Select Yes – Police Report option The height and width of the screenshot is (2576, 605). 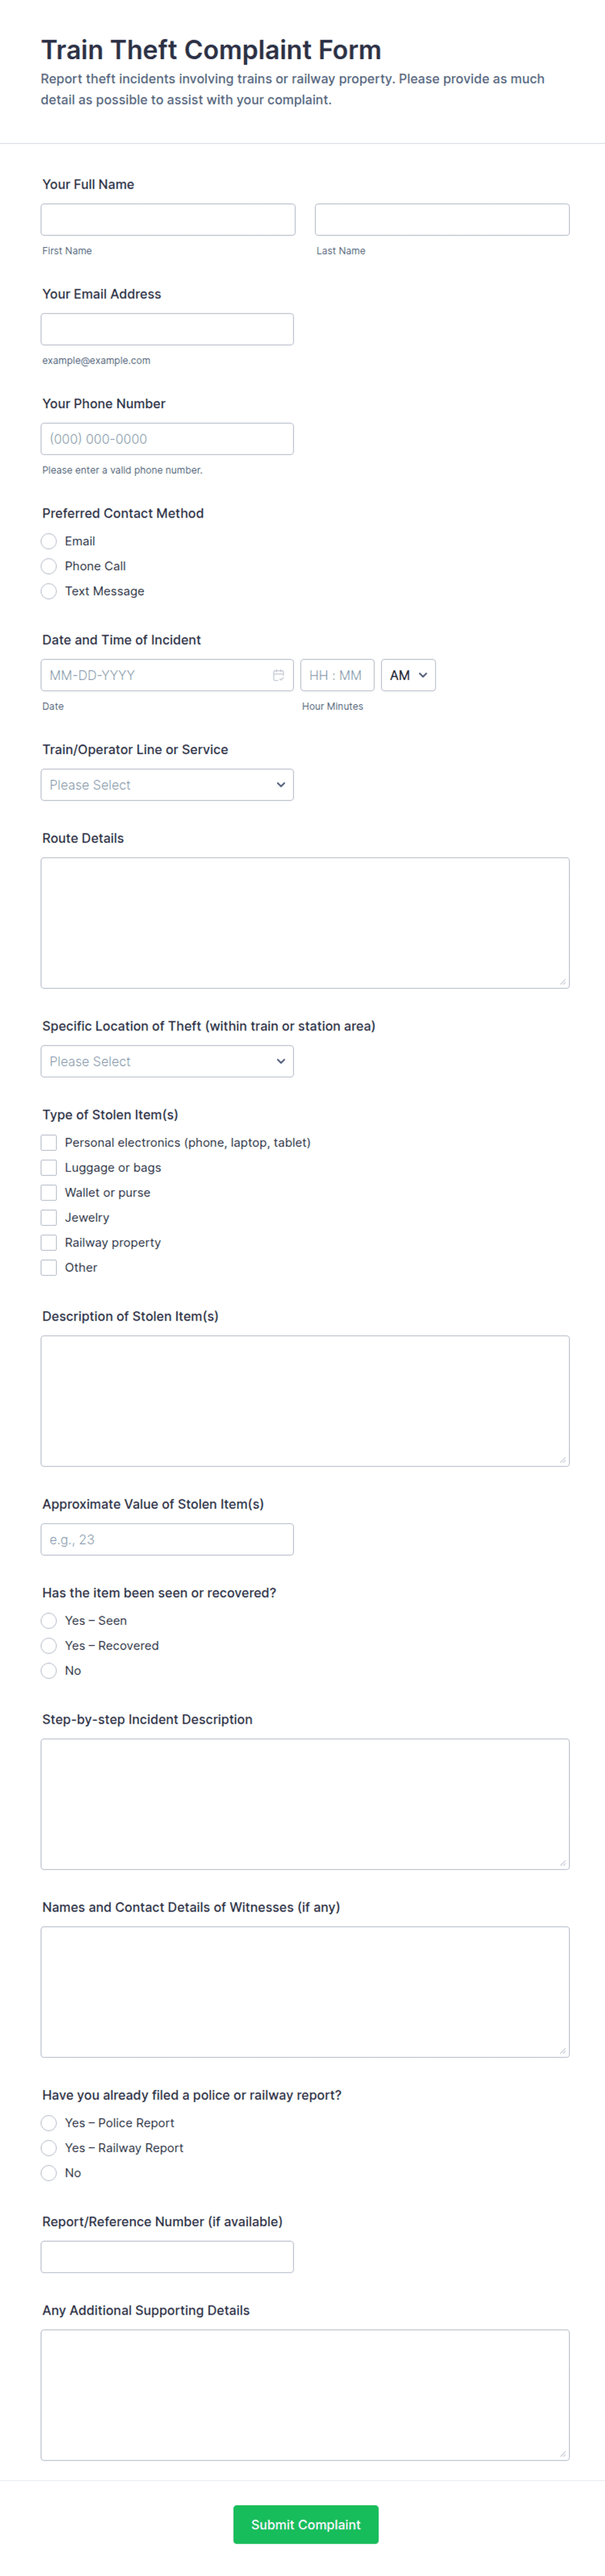49,2122
